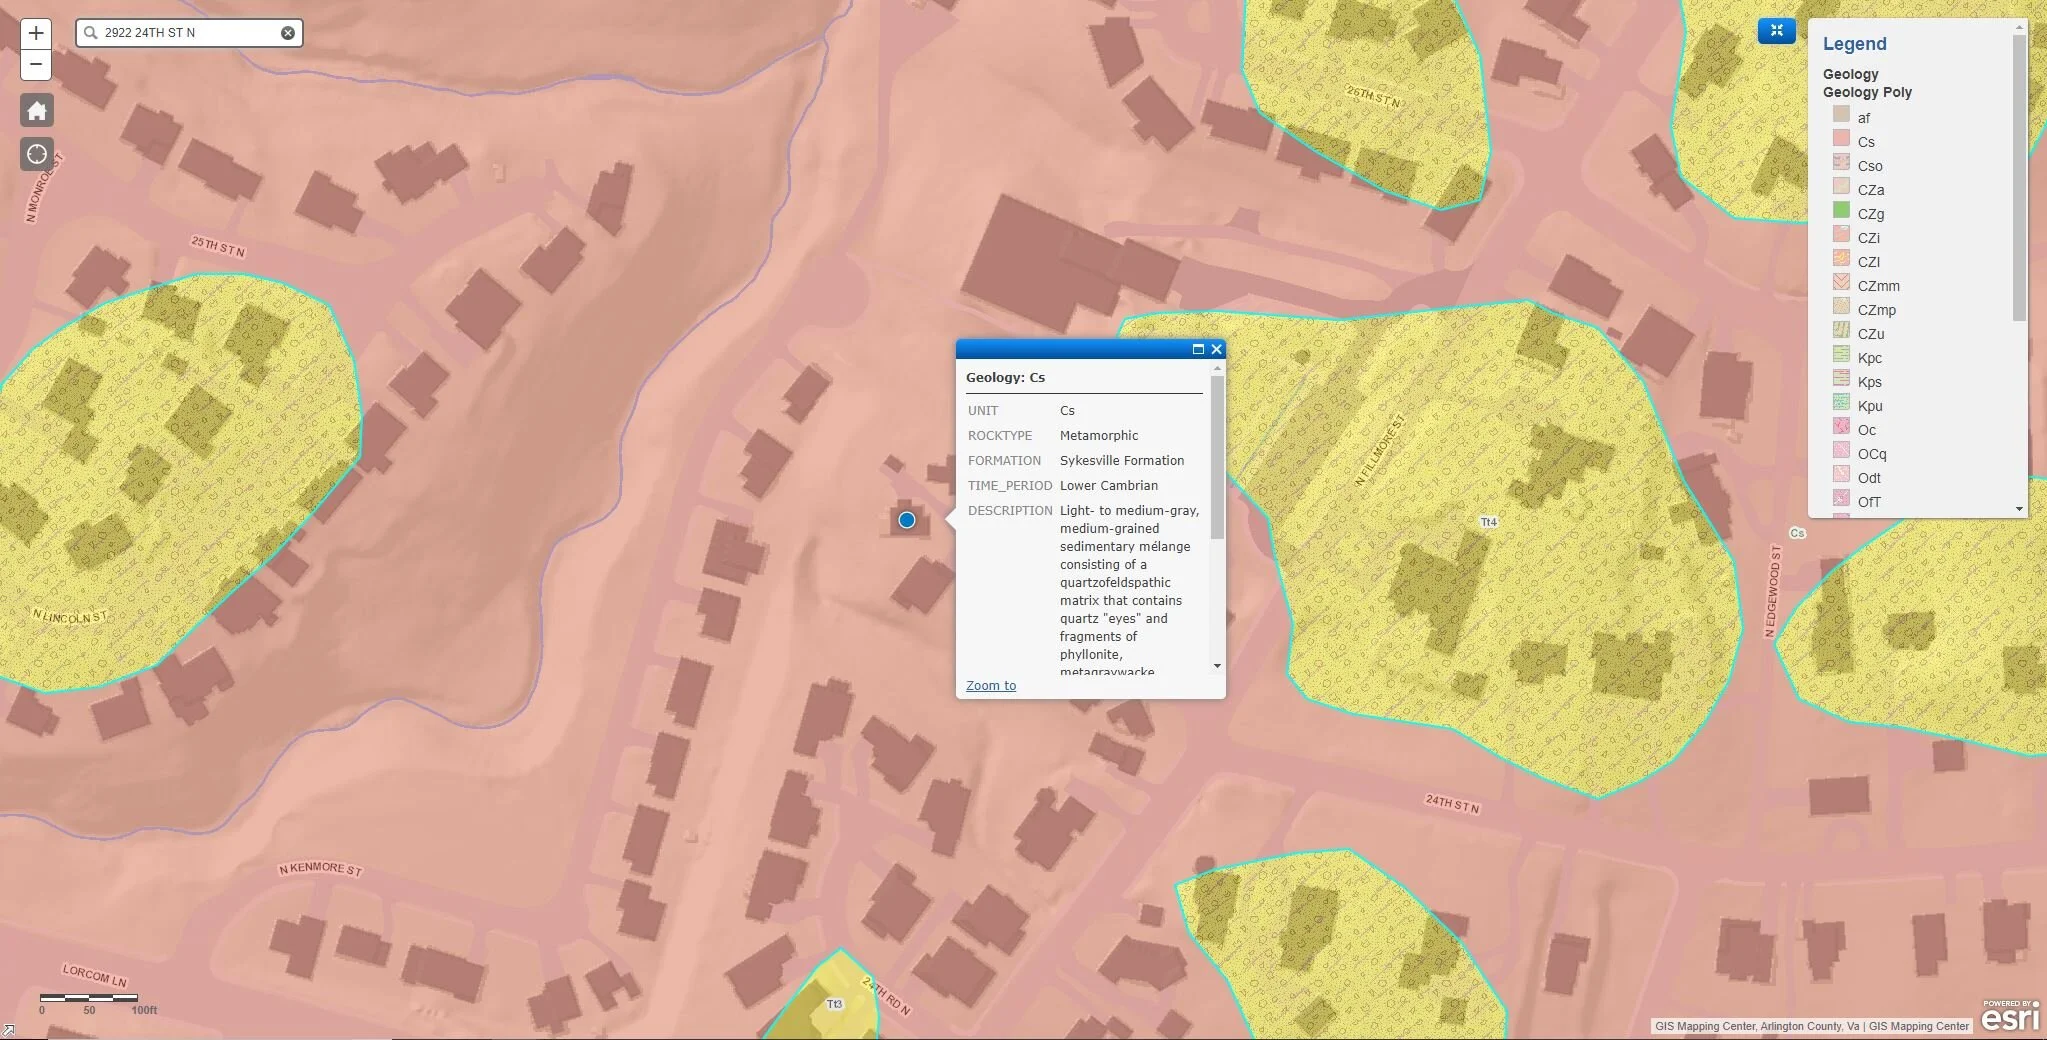Click the search magnifier icon
The image size is (2047, 1040).
pyautogui.click(x=91, y=33)
